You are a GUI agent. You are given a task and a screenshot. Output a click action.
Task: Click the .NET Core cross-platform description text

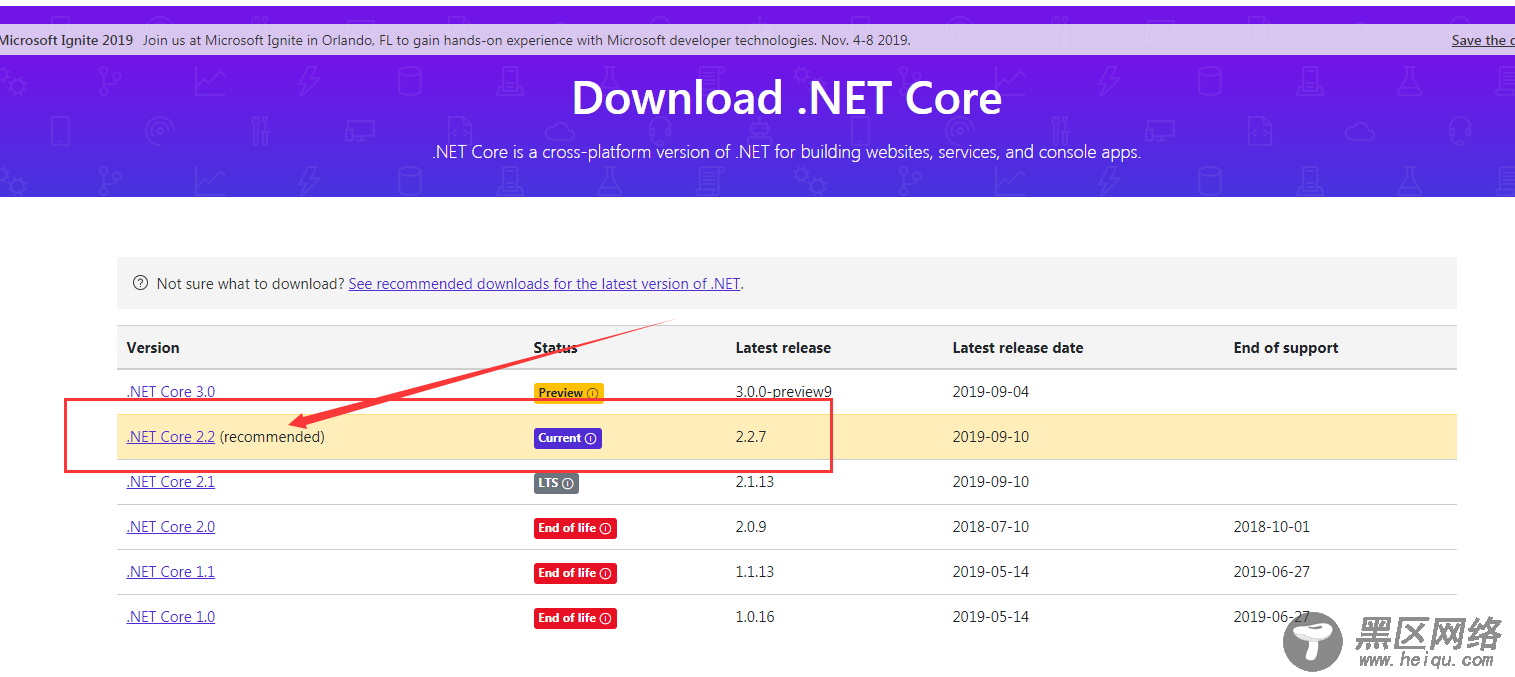pos(787,153)
